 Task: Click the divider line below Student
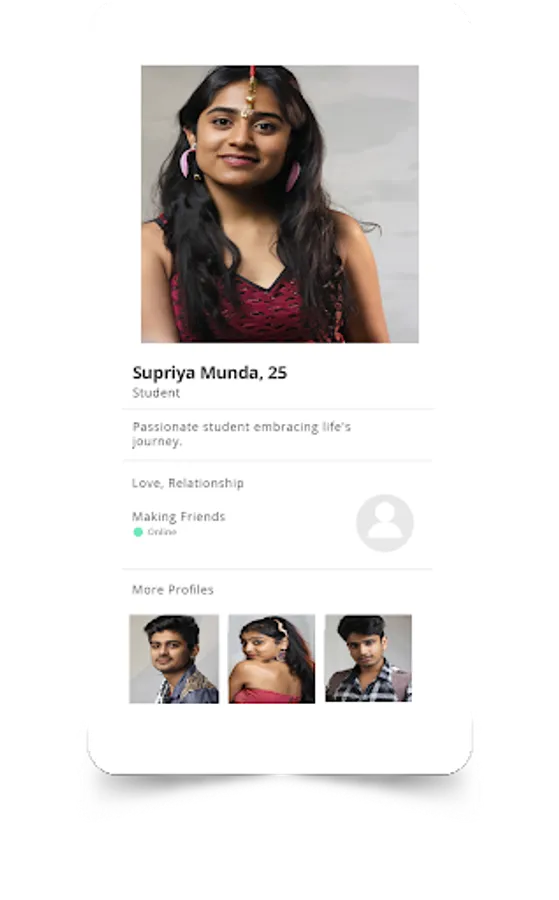pos(278,409)
